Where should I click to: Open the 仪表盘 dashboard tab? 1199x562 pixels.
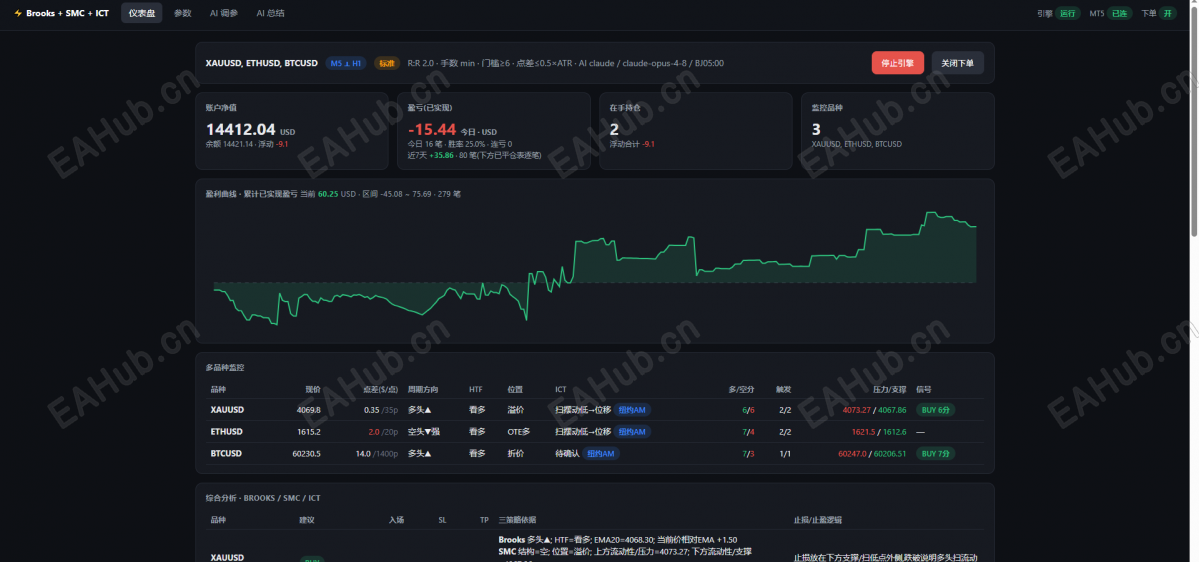click(x=141, y=13)
